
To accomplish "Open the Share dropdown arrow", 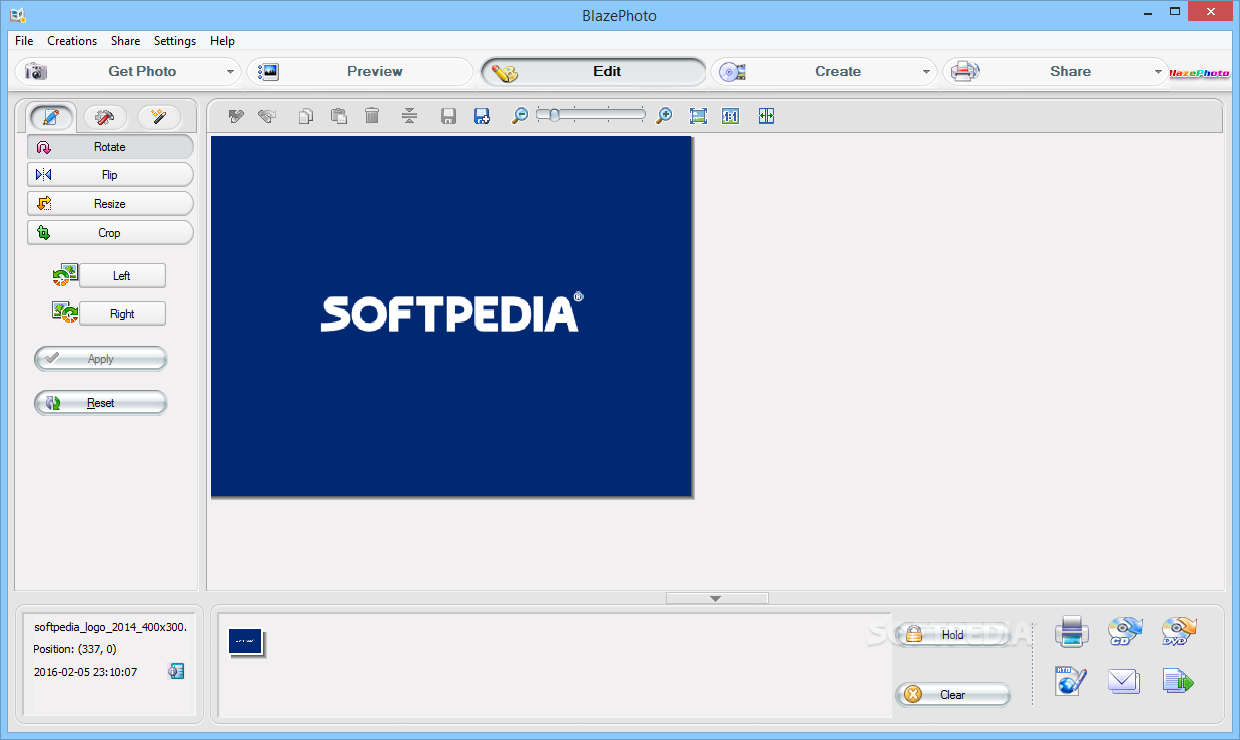I will [1159, 72].
